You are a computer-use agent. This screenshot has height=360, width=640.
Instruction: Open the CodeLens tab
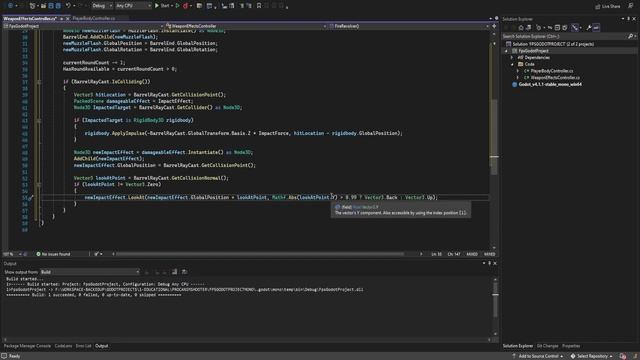(63, 346)
